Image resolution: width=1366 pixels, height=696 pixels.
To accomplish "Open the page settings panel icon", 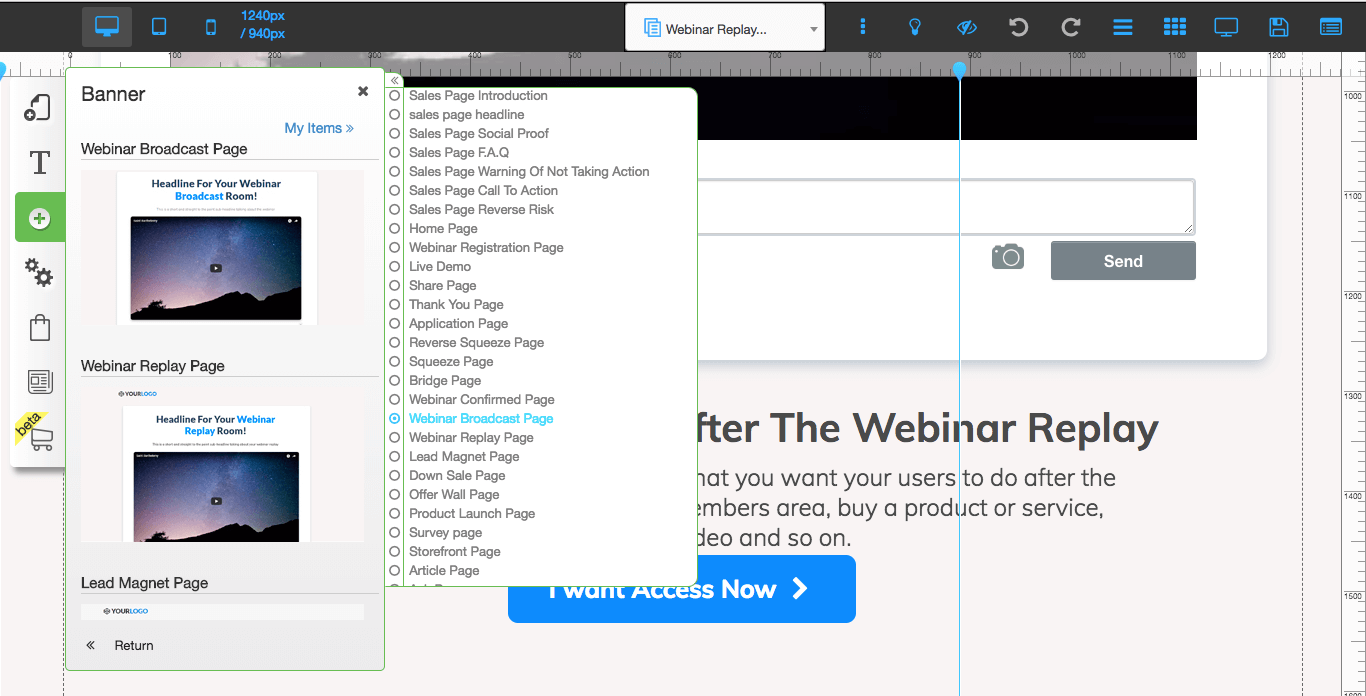I will click(1330, 27).
